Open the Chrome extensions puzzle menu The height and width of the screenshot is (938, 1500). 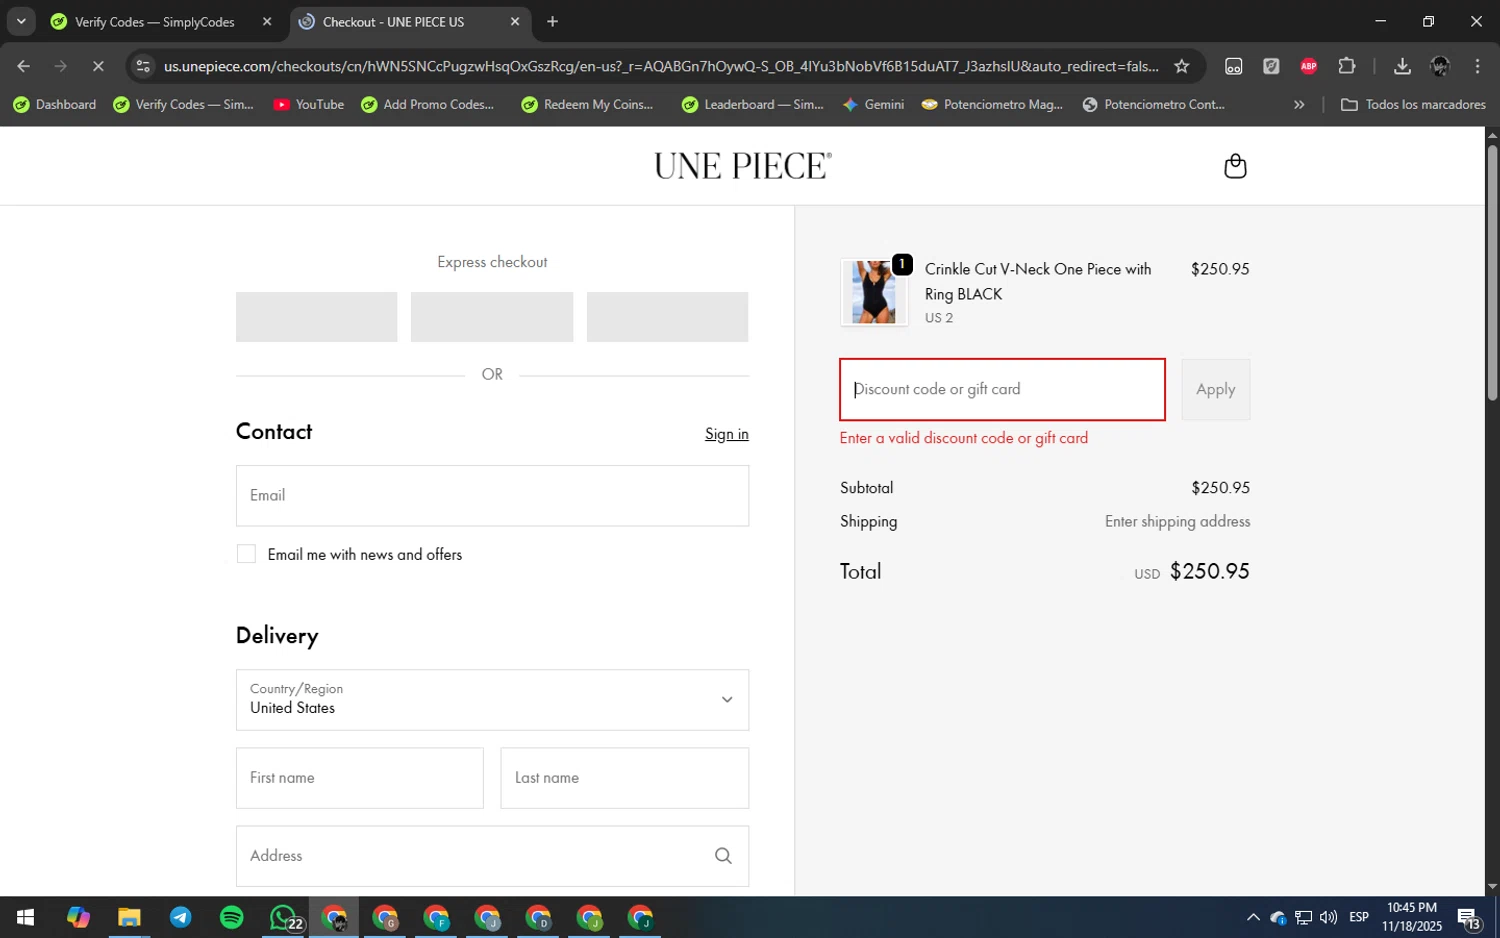(x=1347, y=66)
